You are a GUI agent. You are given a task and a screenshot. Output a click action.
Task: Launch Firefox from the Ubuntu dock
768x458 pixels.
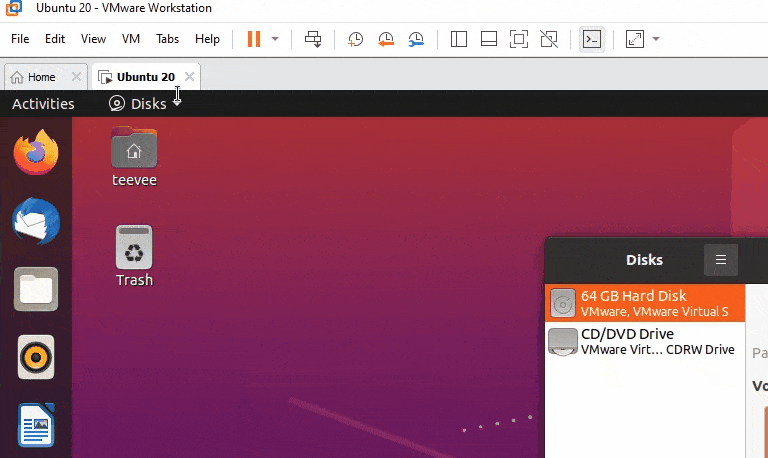click(x=36, y=154)
